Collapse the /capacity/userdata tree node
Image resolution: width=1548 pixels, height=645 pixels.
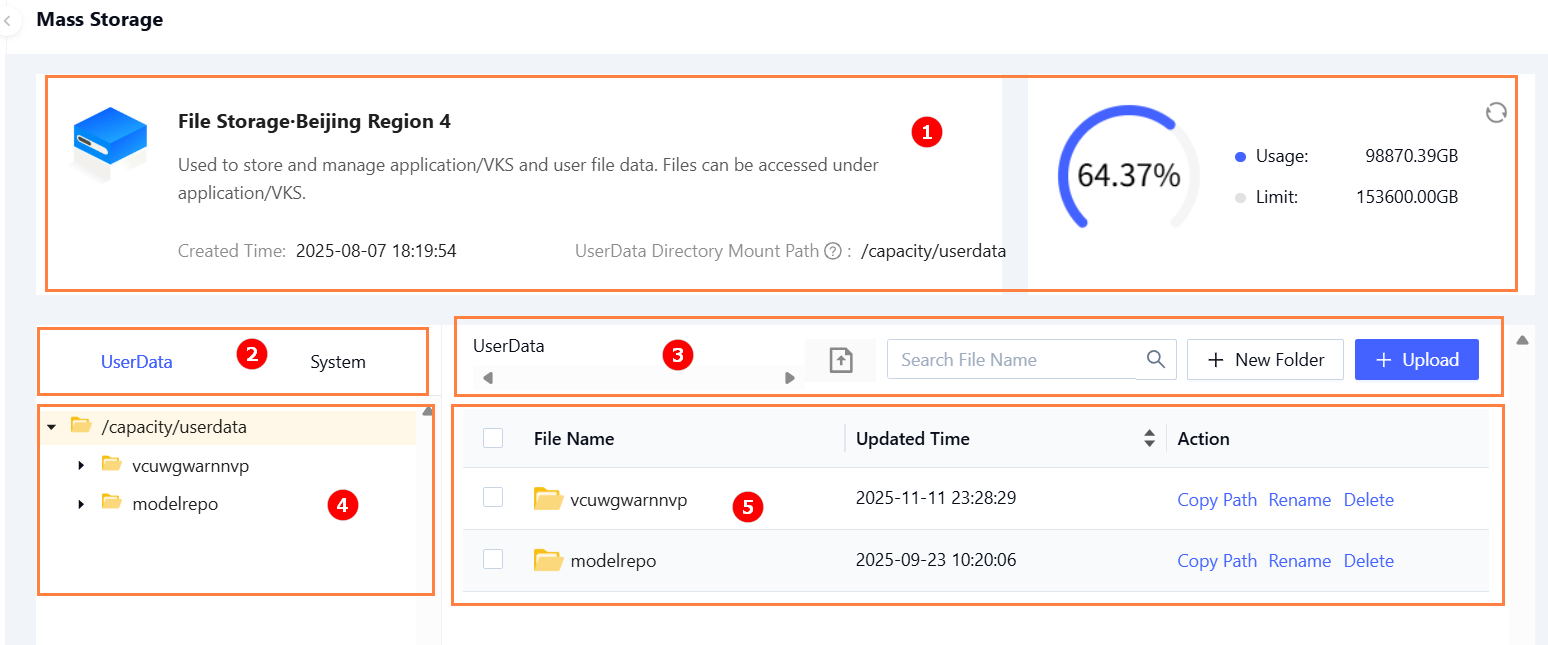tap(51, 427)
